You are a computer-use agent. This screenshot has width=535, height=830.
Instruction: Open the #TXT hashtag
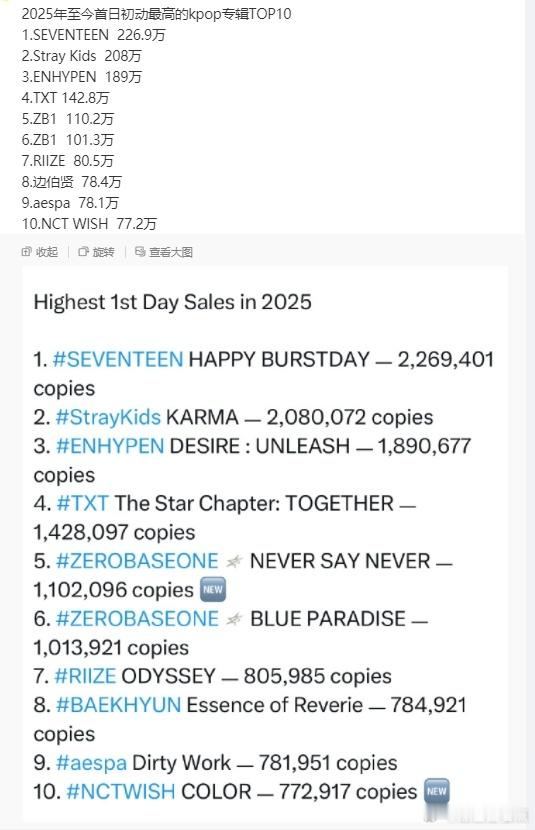83,503
